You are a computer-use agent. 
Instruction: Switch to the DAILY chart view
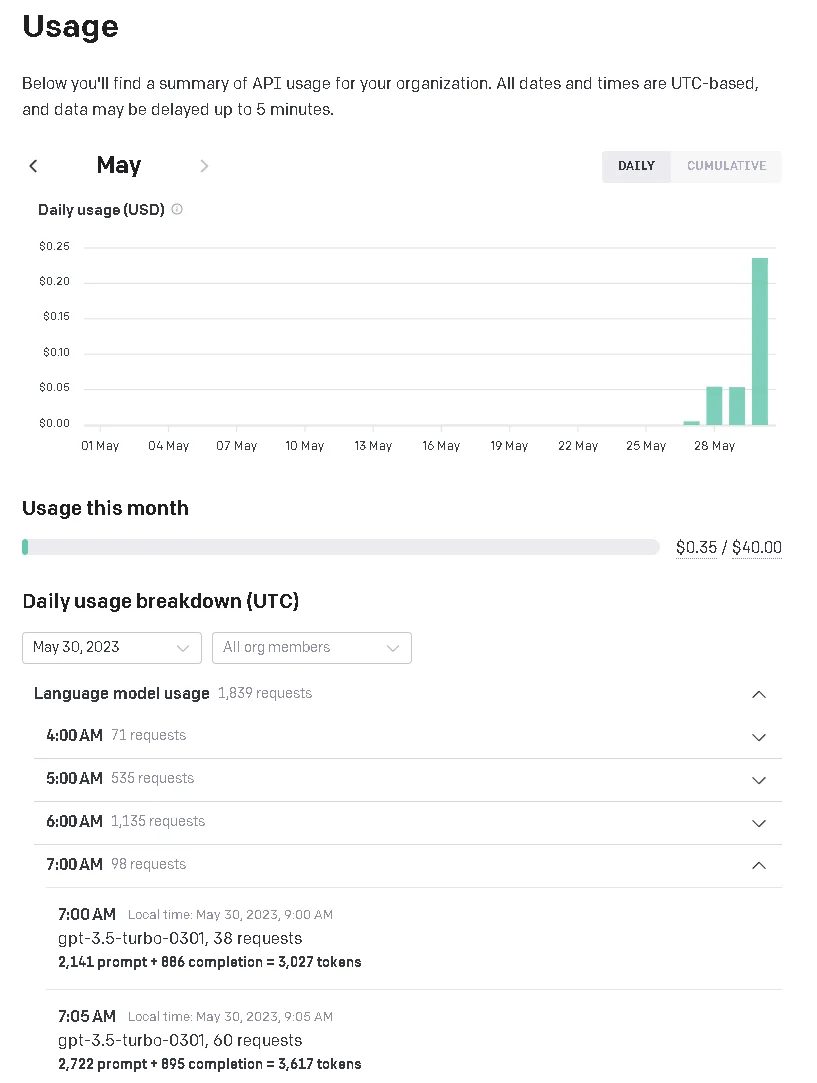(x=636, y=166)
